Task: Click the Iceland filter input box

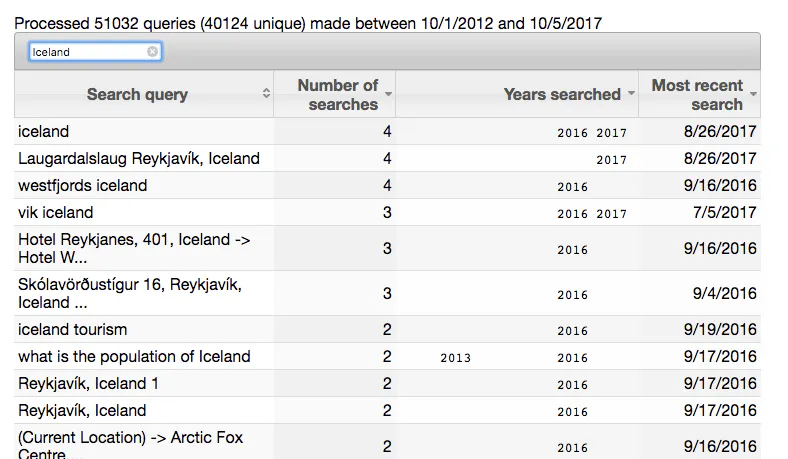Action: pyautogui.click(x=95, y=52)
